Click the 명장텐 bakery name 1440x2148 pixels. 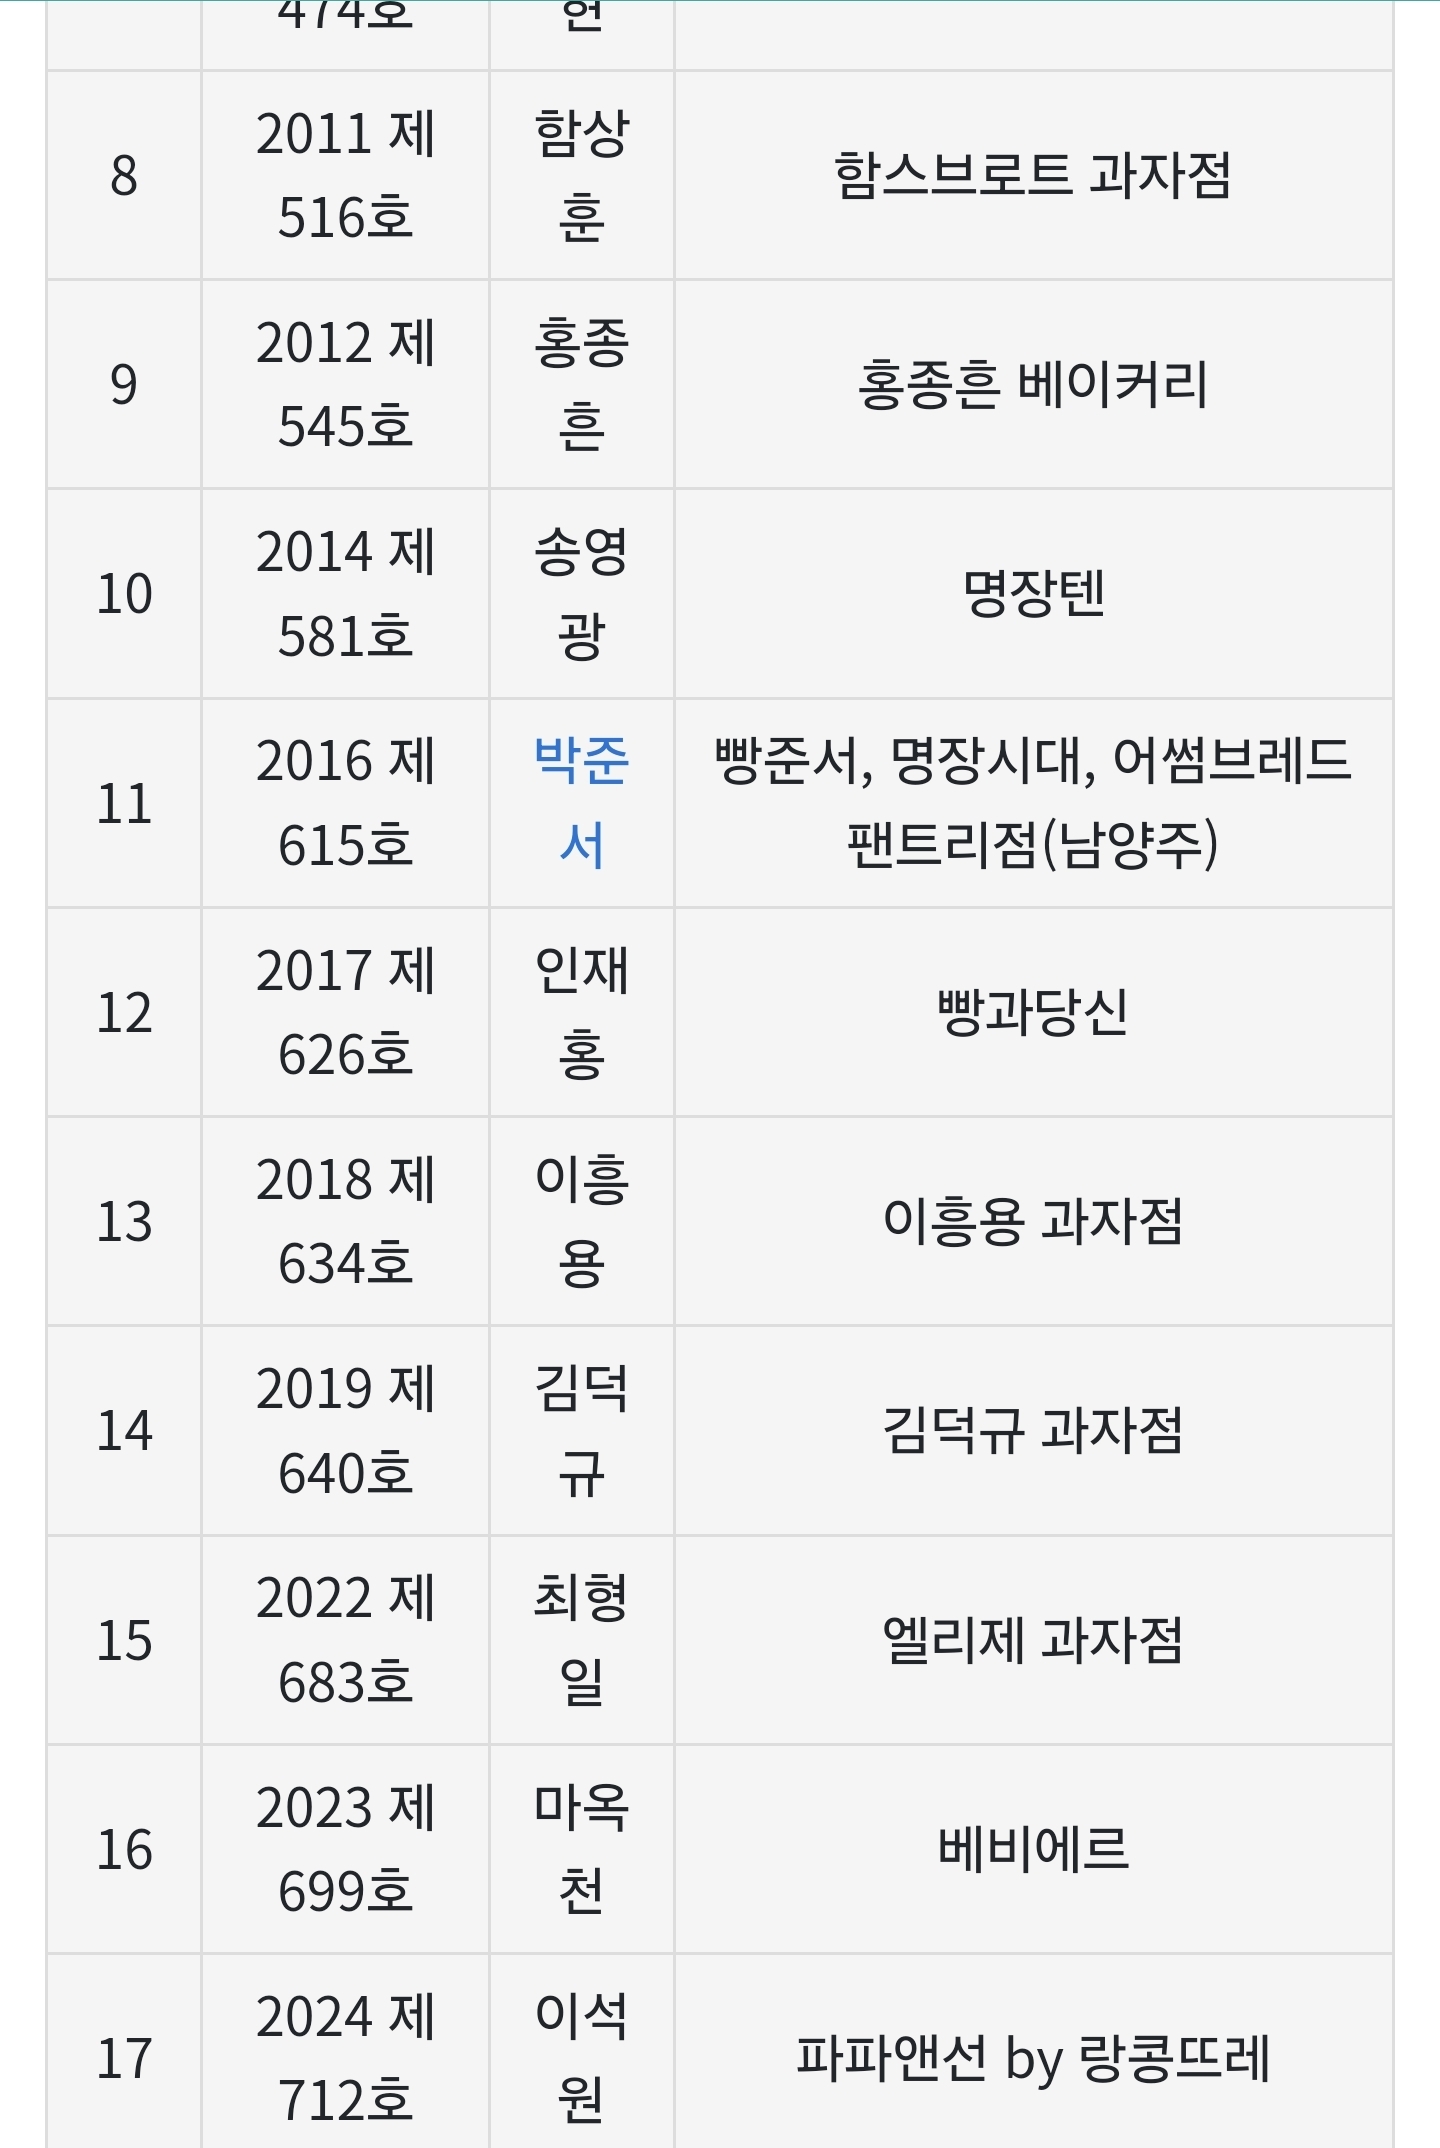1033,594
